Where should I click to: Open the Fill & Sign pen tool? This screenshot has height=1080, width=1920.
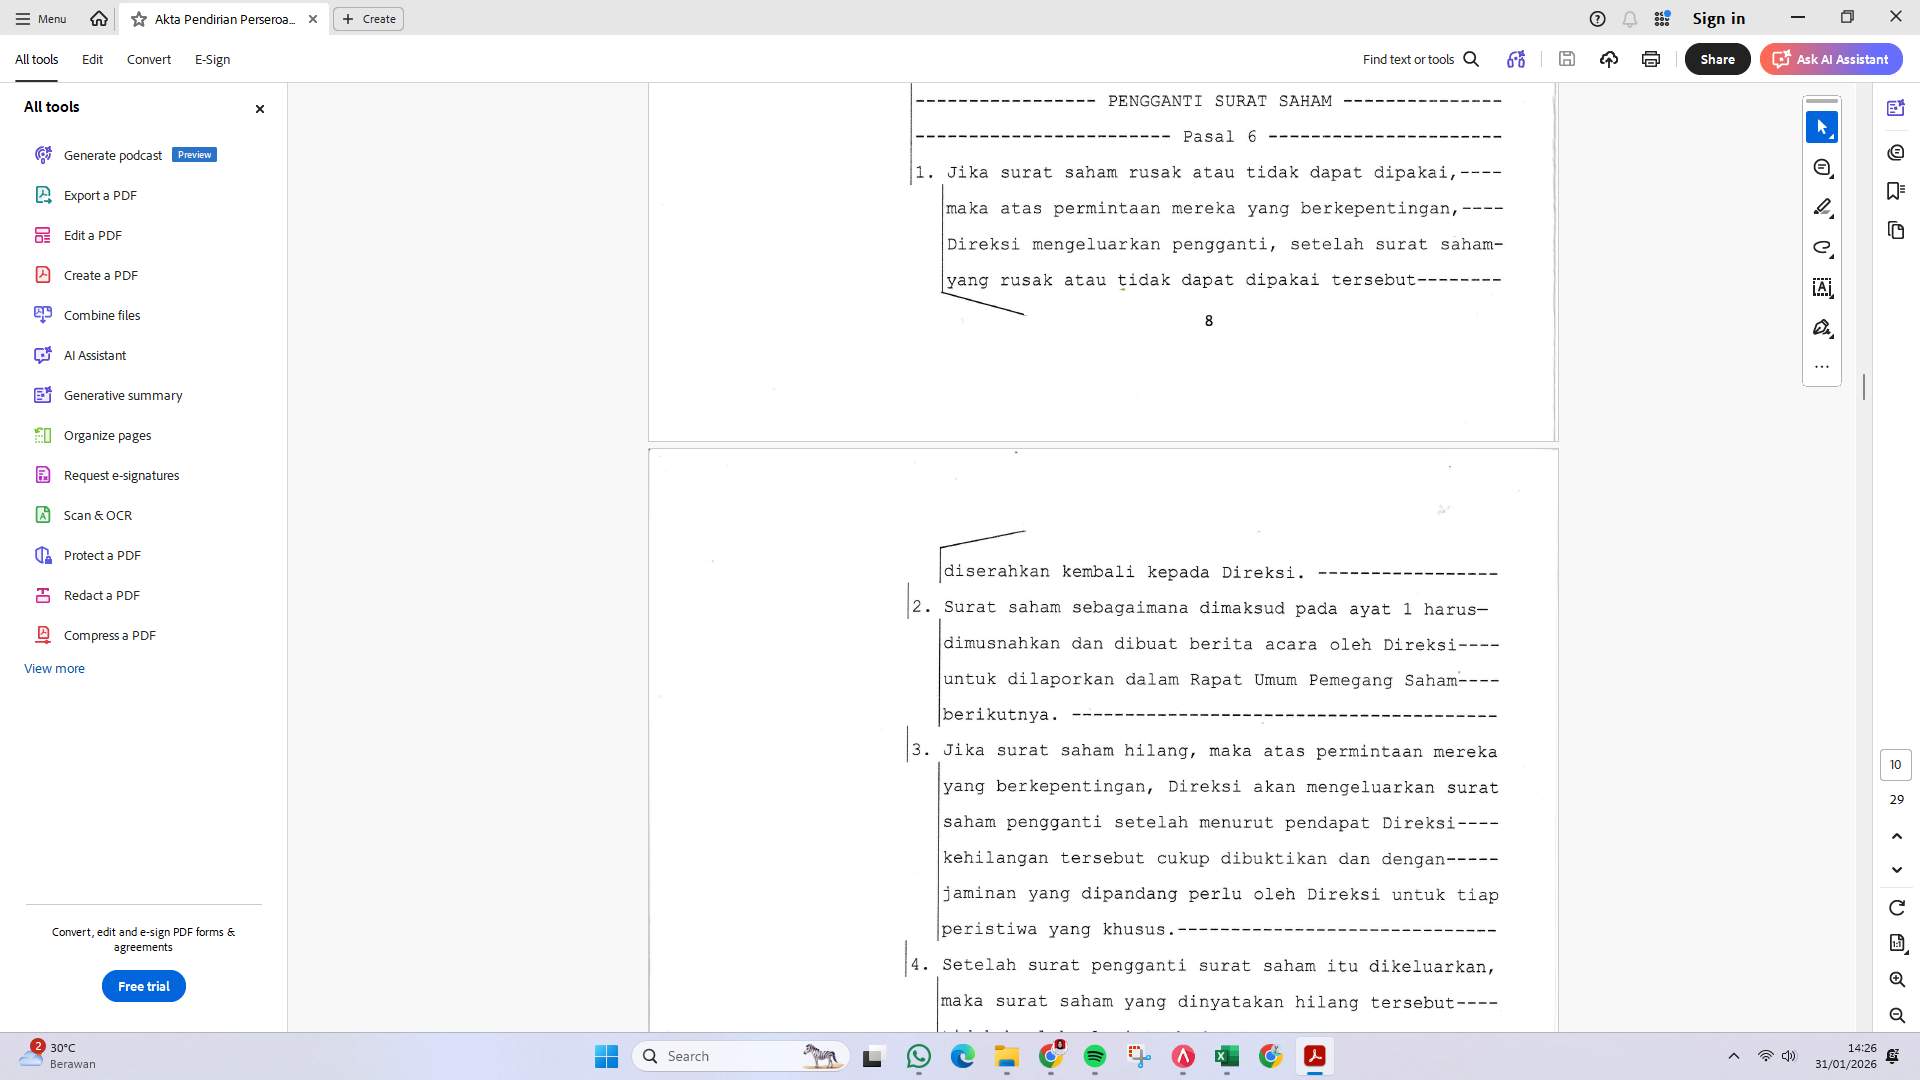point(1822,327)
